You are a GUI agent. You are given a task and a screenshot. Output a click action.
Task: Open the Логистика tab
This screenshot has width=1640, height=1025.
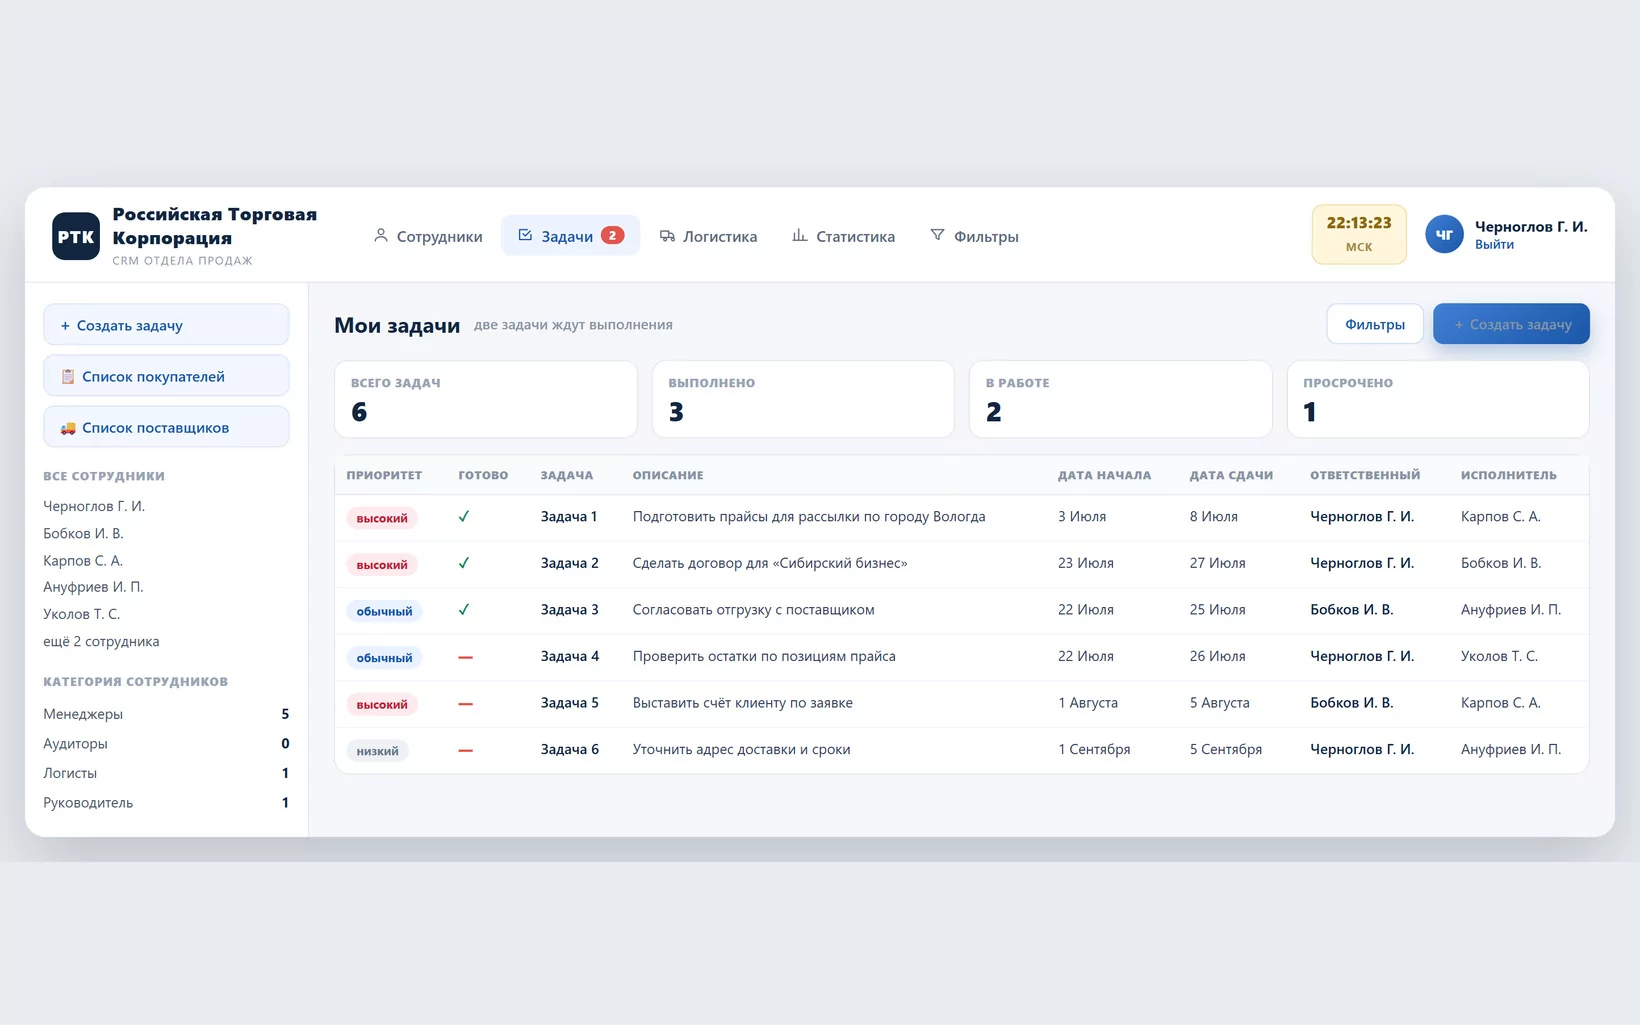click(708, 236)
